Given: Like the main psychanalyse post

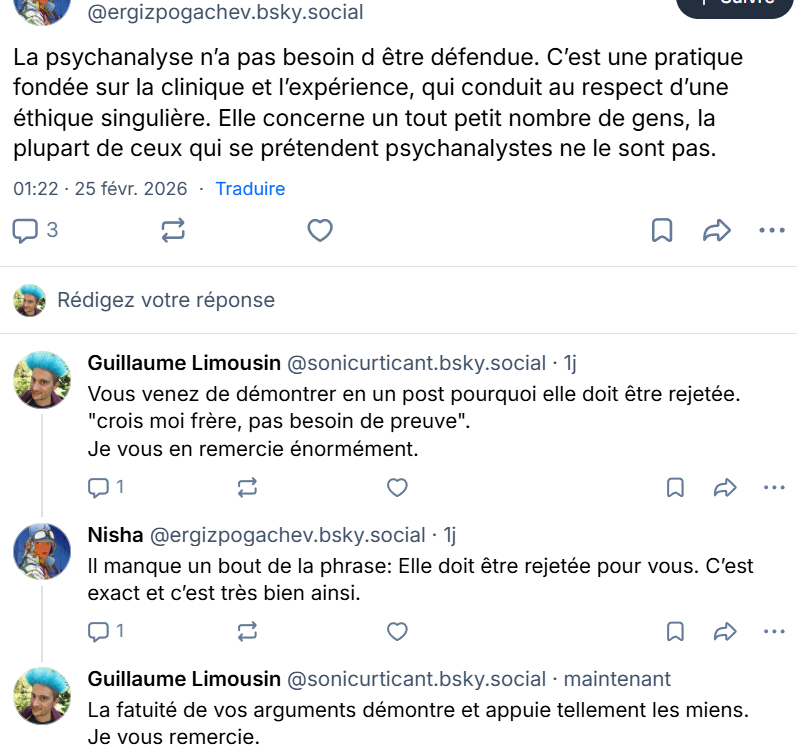Looking at the screenshot, I should coord(319,231).
